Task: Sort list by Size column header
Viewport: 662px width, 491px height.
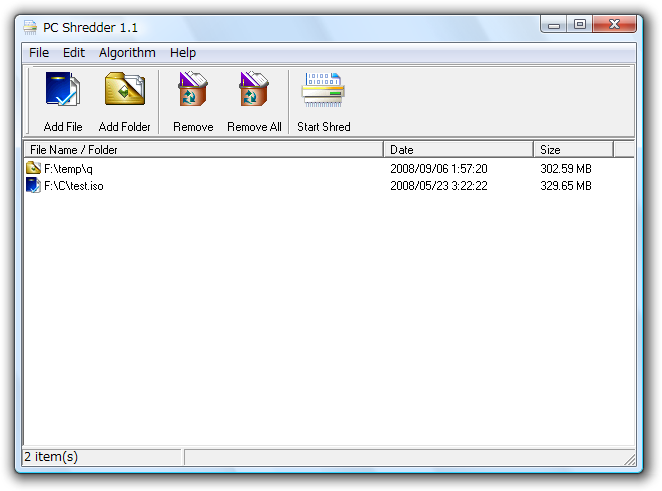Action: tap(573, 149)
